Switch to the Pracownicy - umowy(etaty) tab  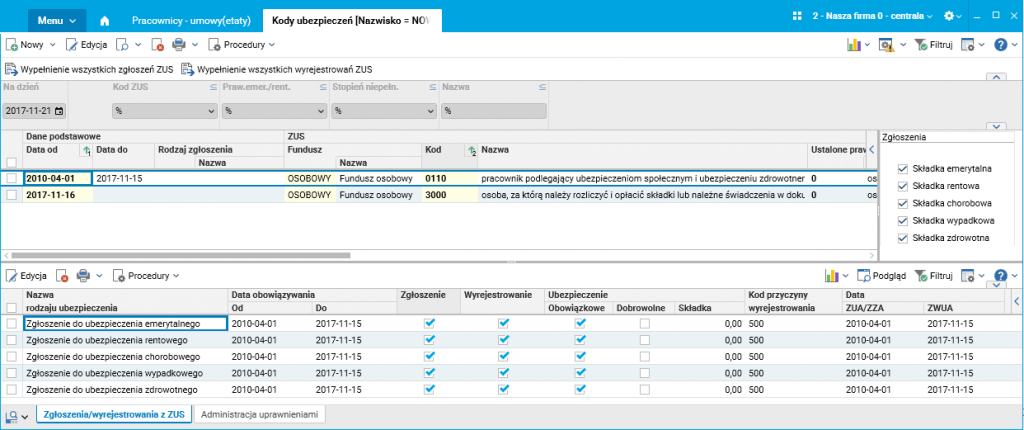pos(189,20)
